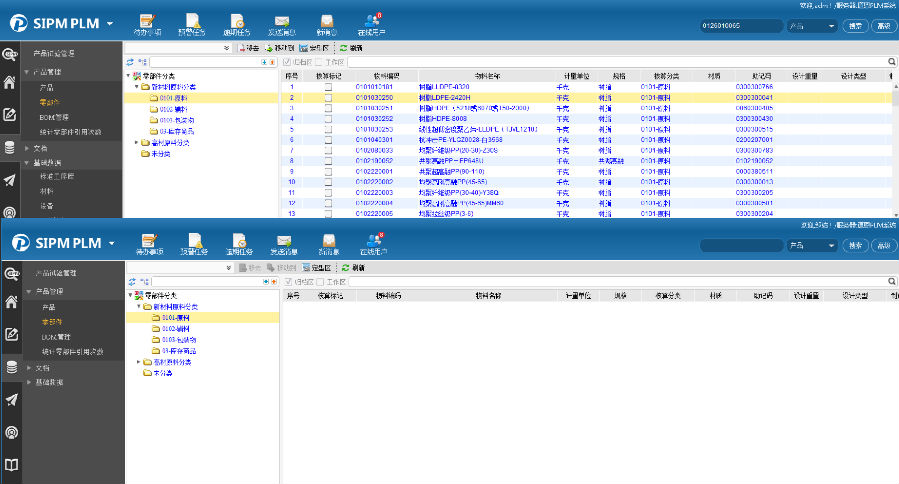Click the book icon in lower left sidebar
Screen dimensions: 899x484
[x=10, y=465]
